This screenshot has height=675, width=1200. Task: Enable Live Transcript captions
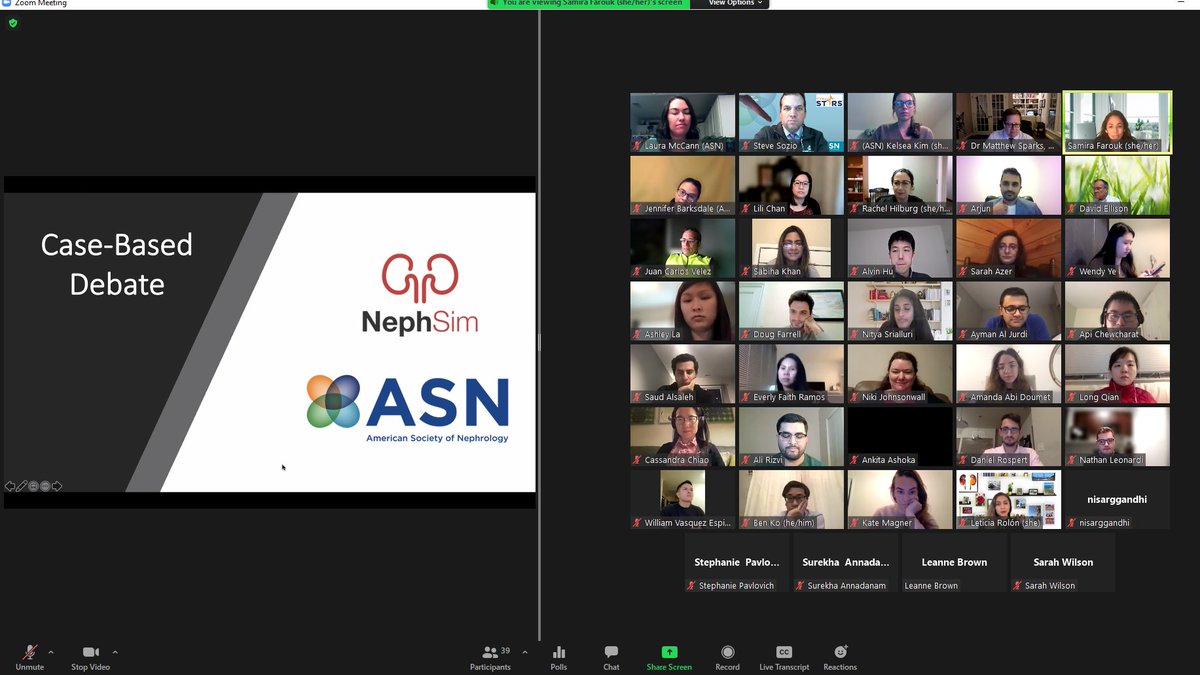784,657
